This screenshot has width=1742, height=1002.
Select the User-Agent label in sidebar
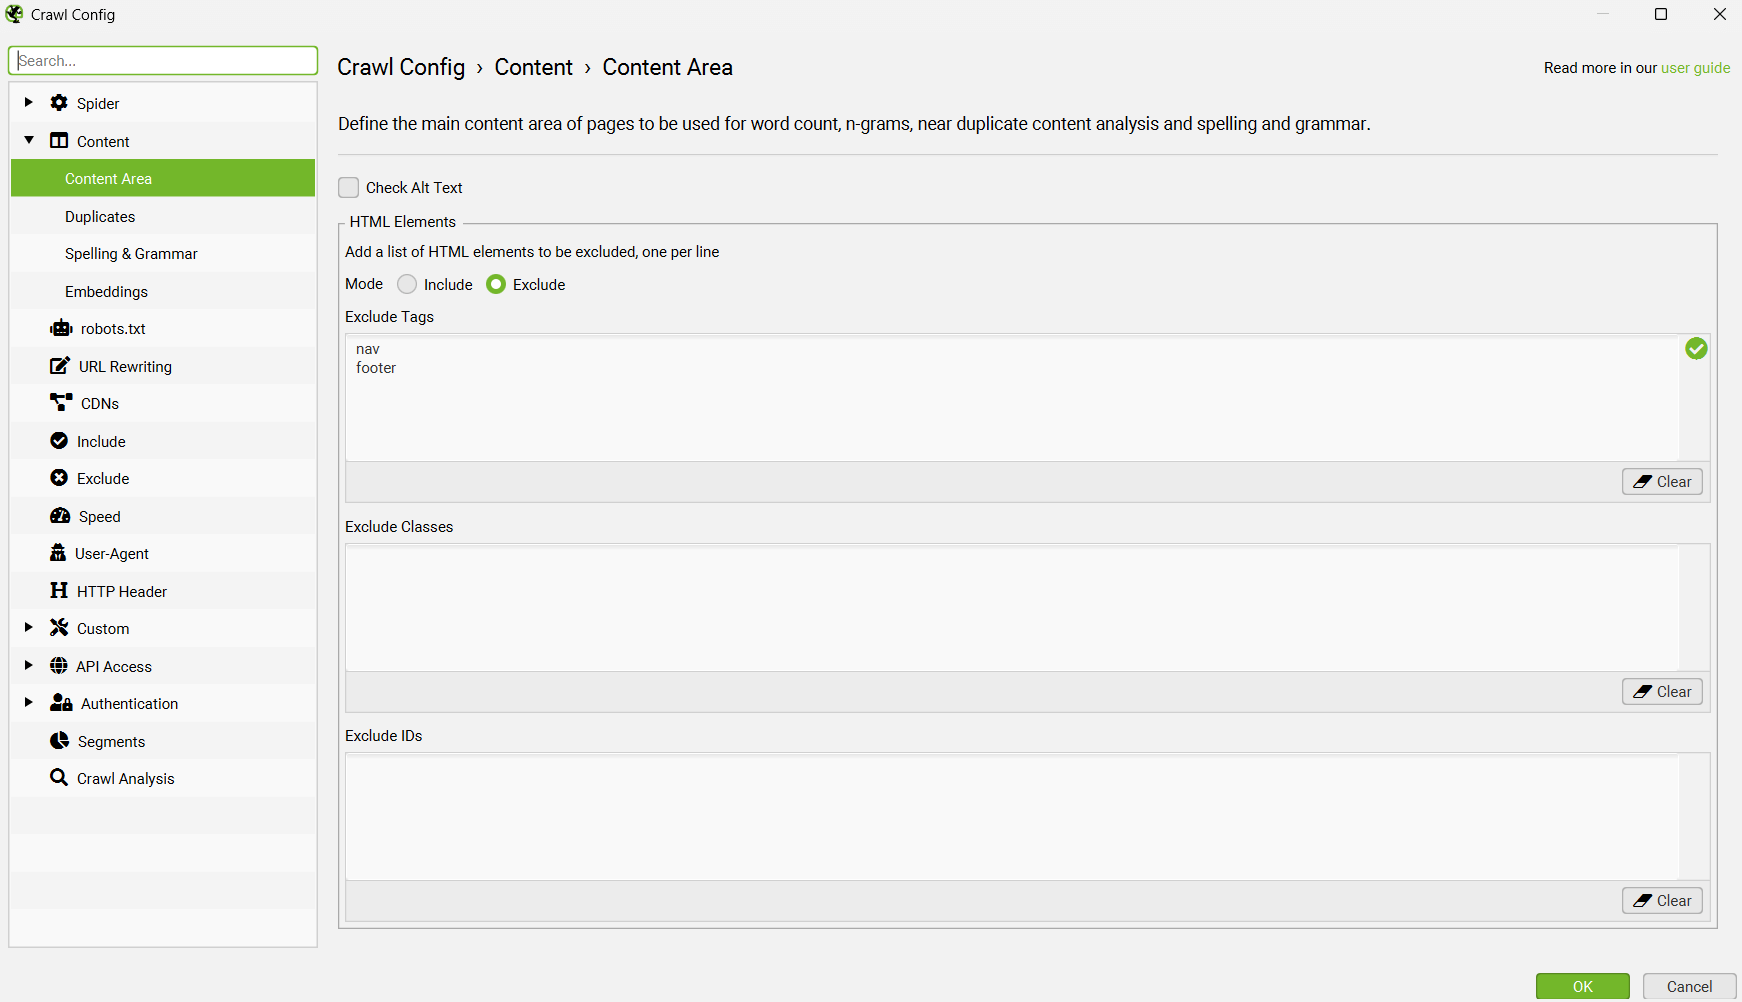click(112, 553)
